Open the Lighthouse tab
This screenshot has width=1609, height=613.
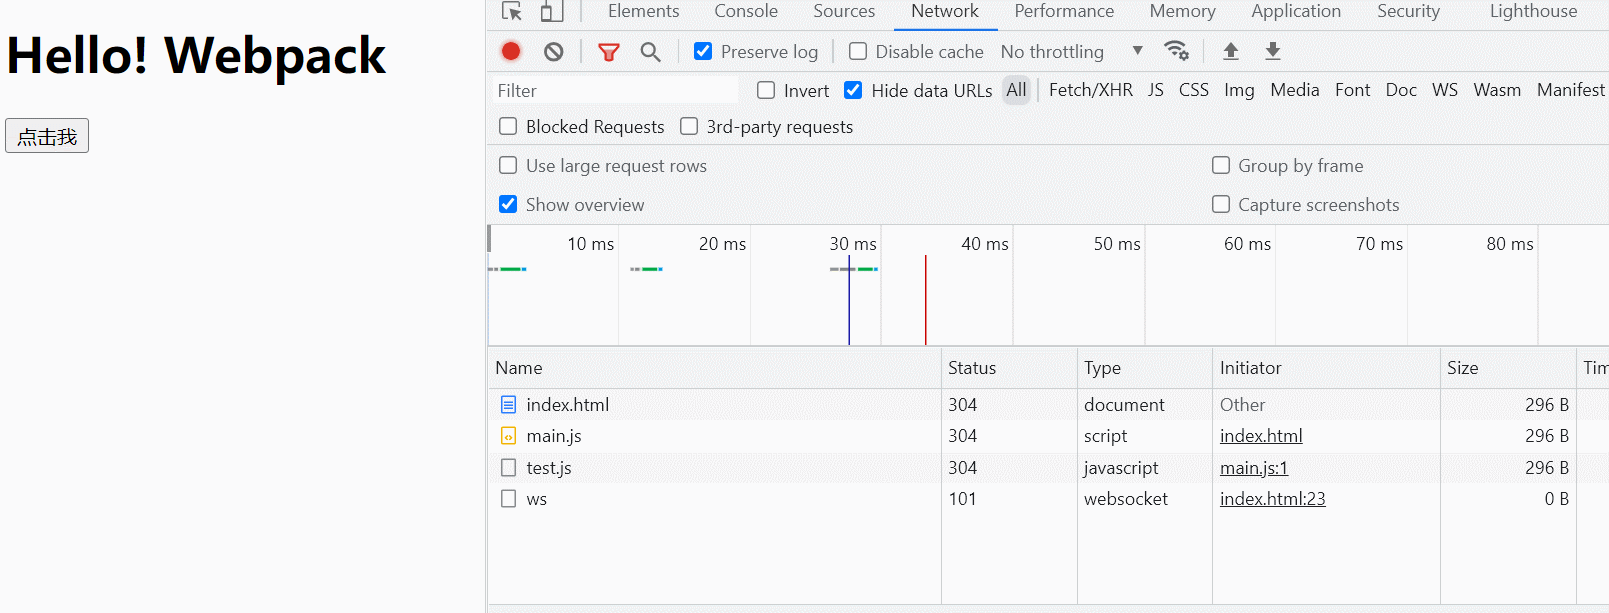pyautogui.click(x=1534, y=11)
